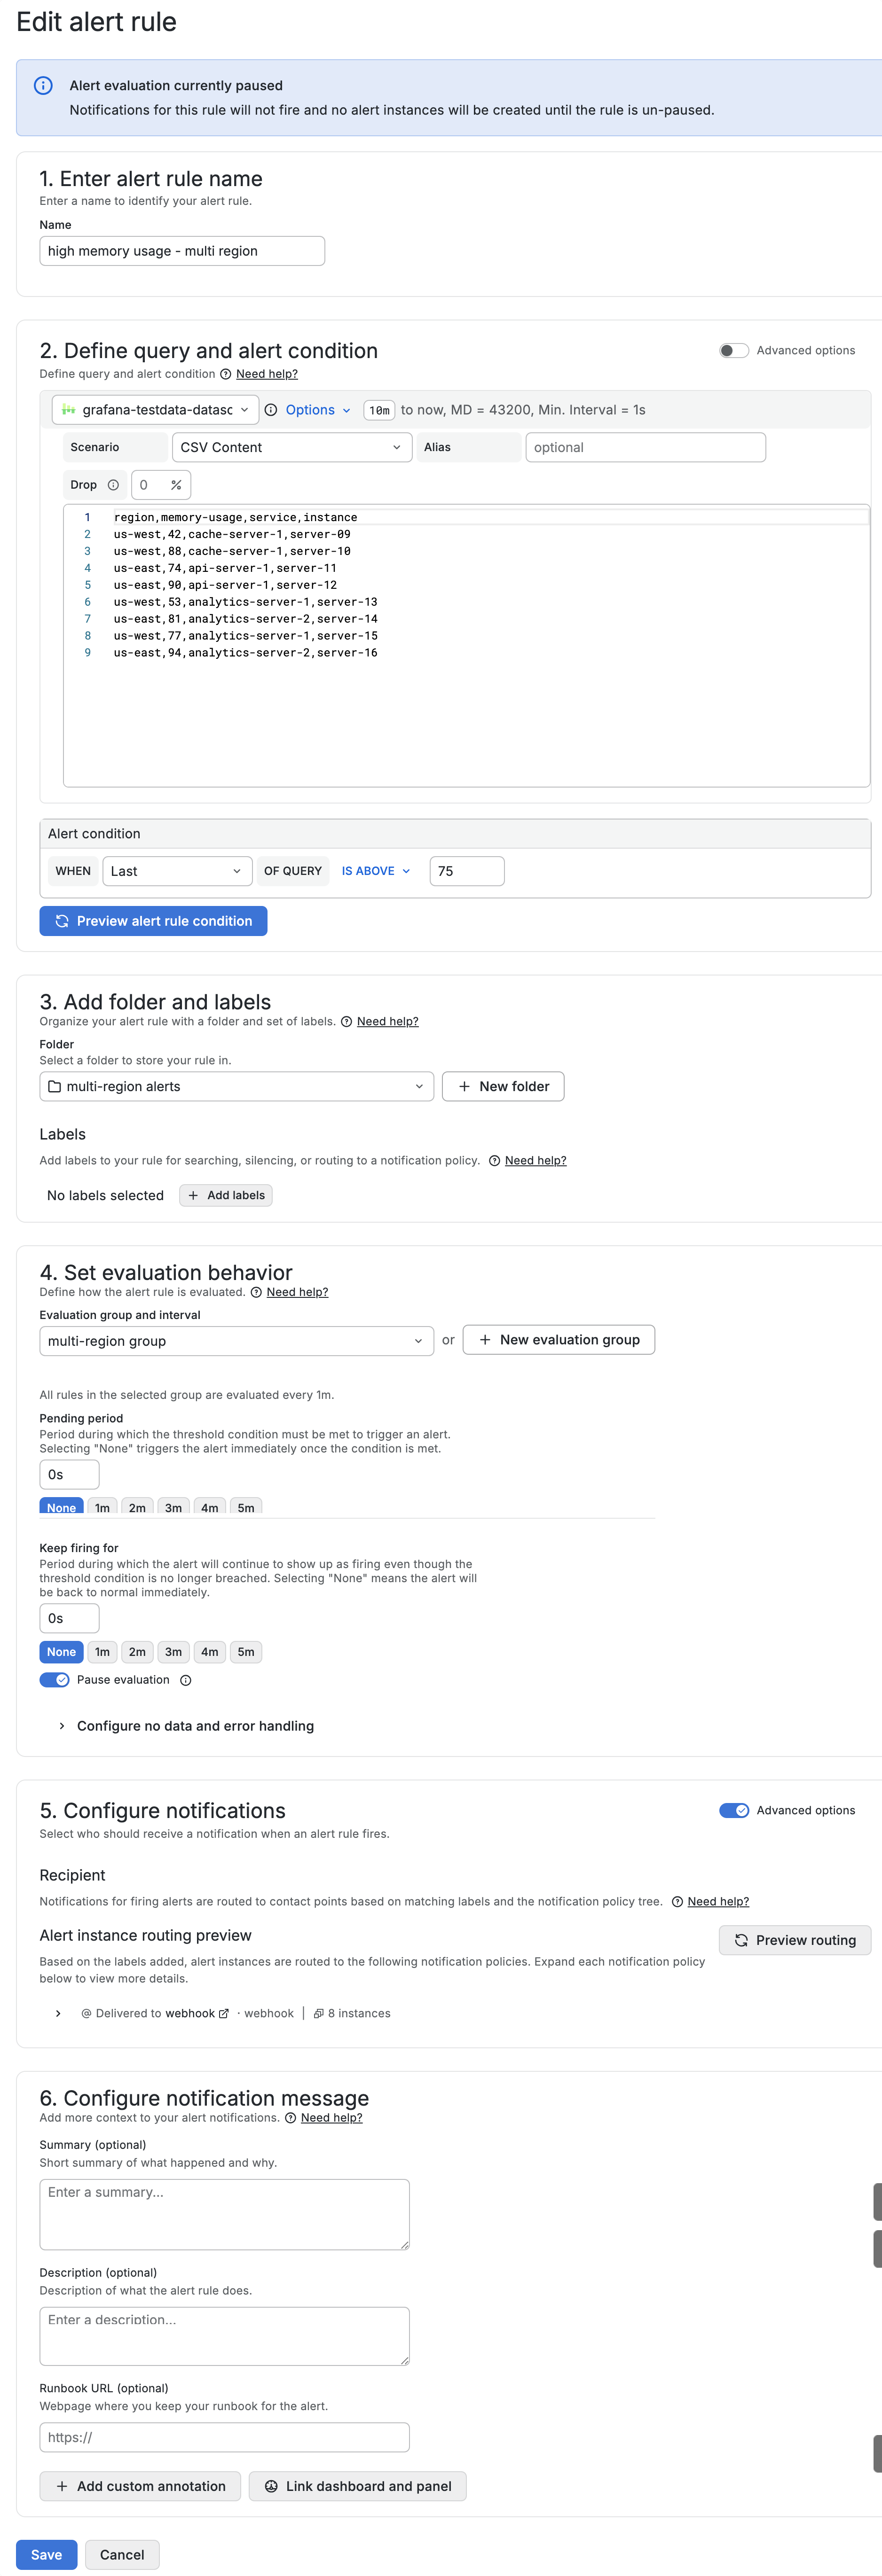
Task: Enable Advanced options in query section
Action: [x=733, y=351]
